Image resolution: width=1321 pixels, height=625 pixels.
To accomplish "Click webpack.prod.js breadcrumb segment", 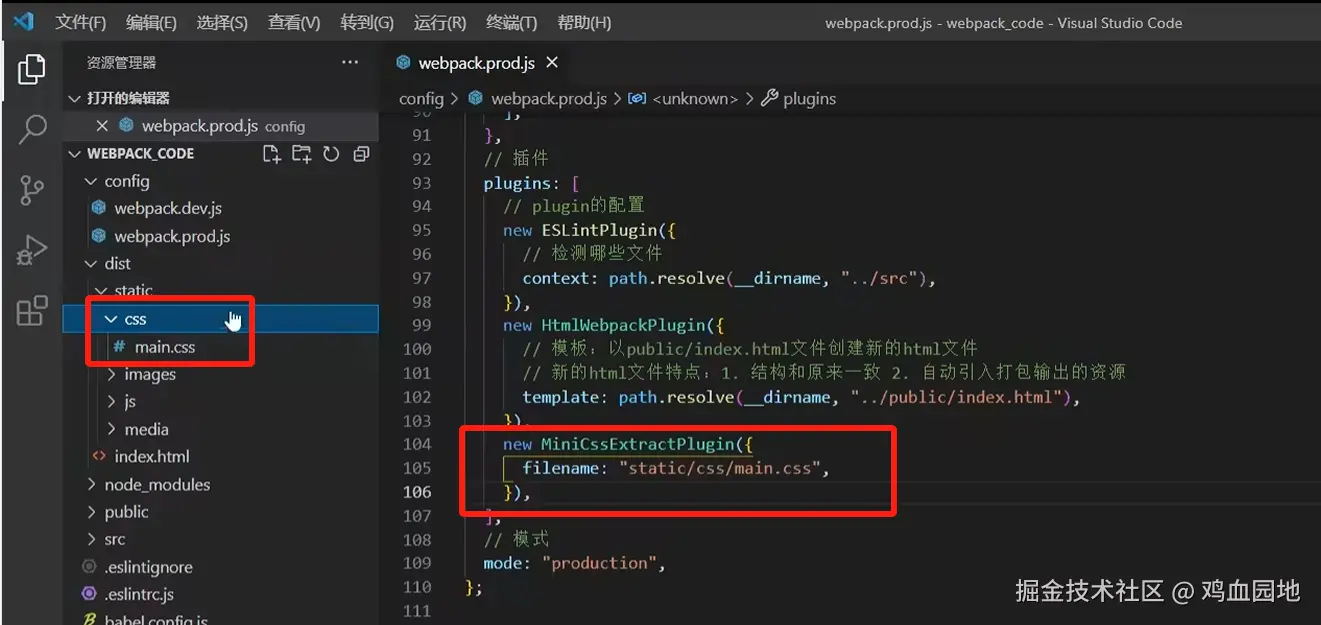I will [549, 98].
